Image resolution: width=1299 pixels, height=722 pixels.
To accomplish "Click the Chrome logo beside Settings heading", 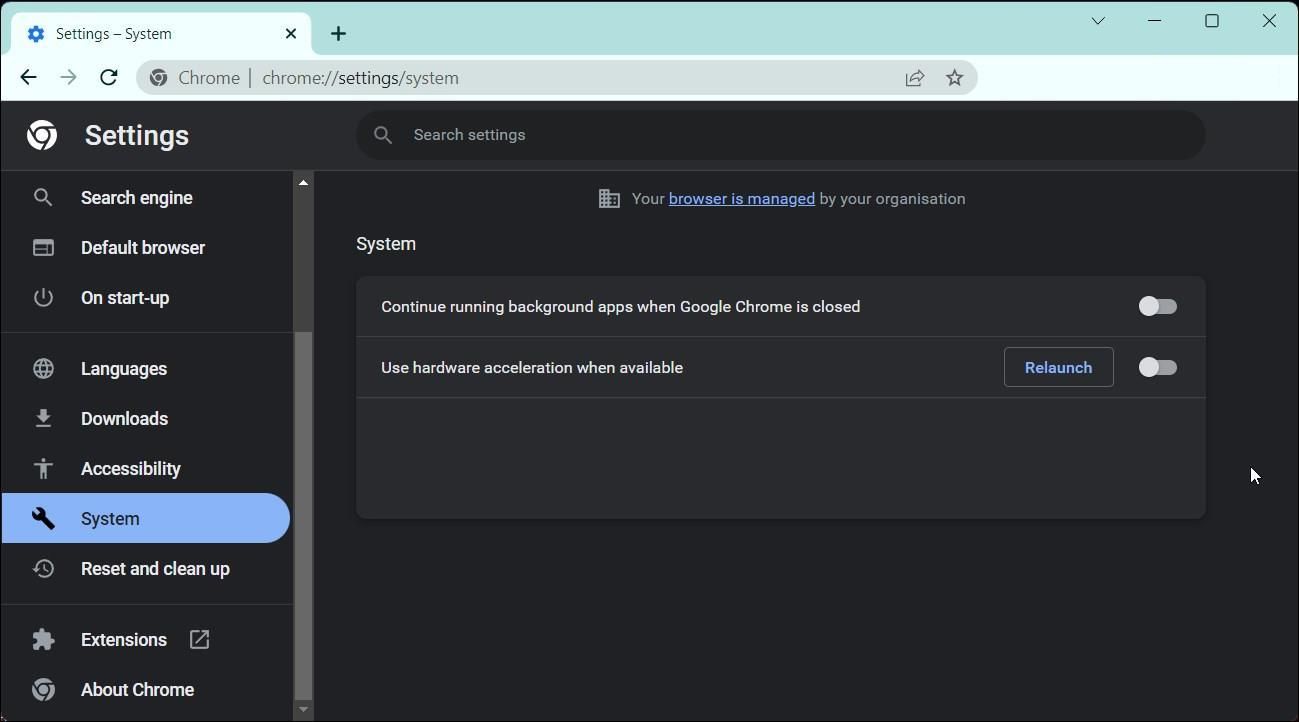I will [x=42, y=134].
